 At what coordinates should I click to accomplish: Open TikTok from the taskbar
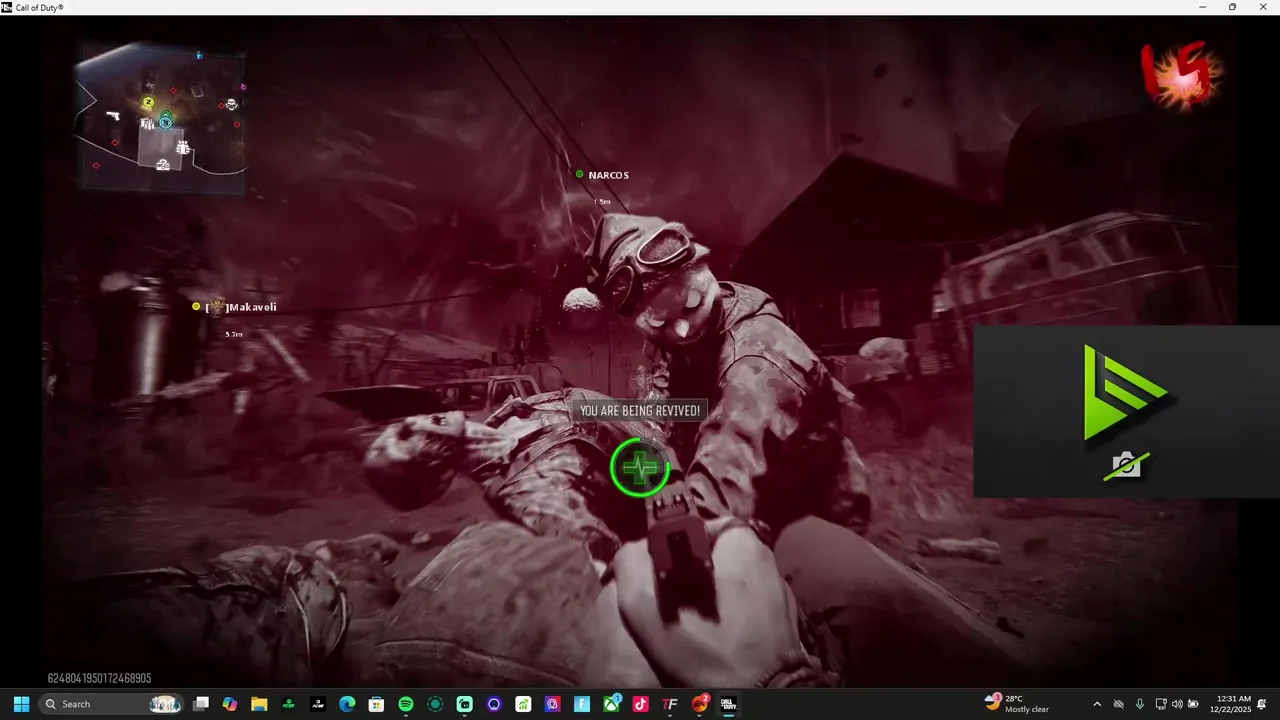640,704
